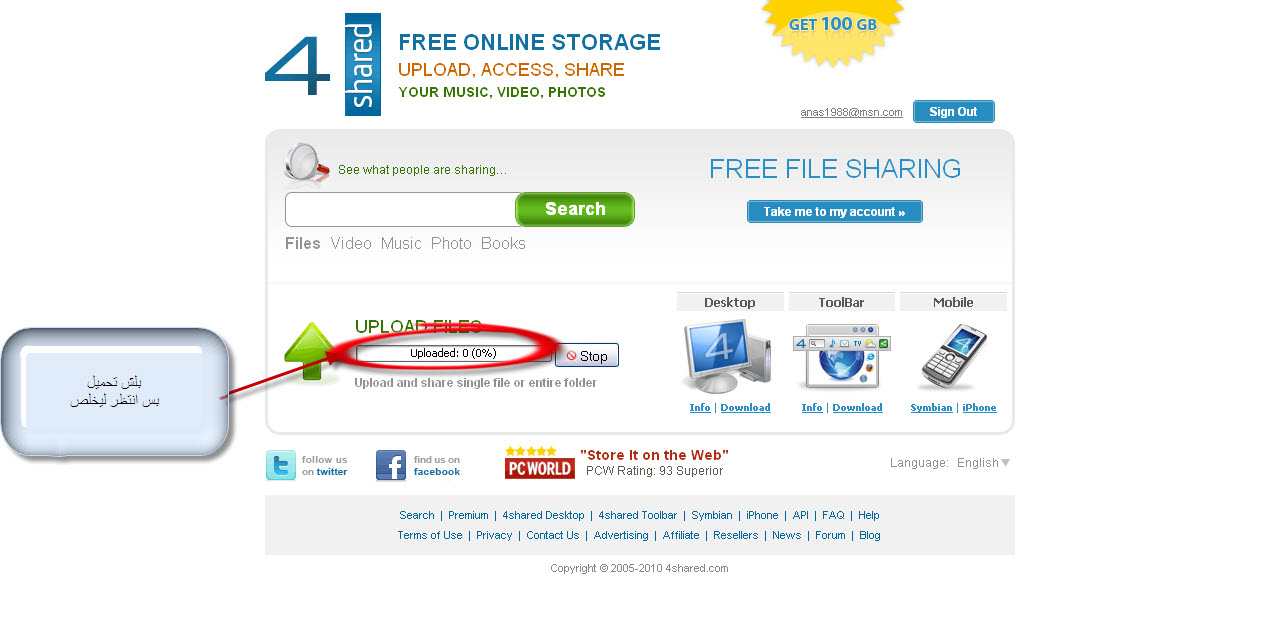The width and height of the screenshot is (1280, 619).
Task: Click the green Search button
Action: click(x=575, y=209)
